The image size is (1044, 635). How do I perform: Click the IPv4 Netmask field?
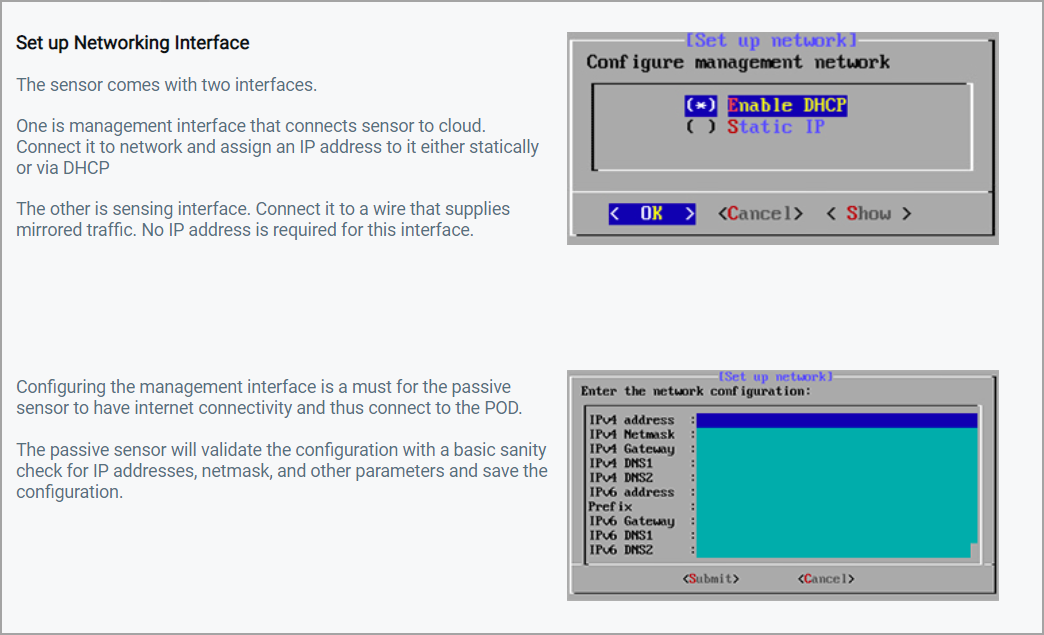coord(836,435)
